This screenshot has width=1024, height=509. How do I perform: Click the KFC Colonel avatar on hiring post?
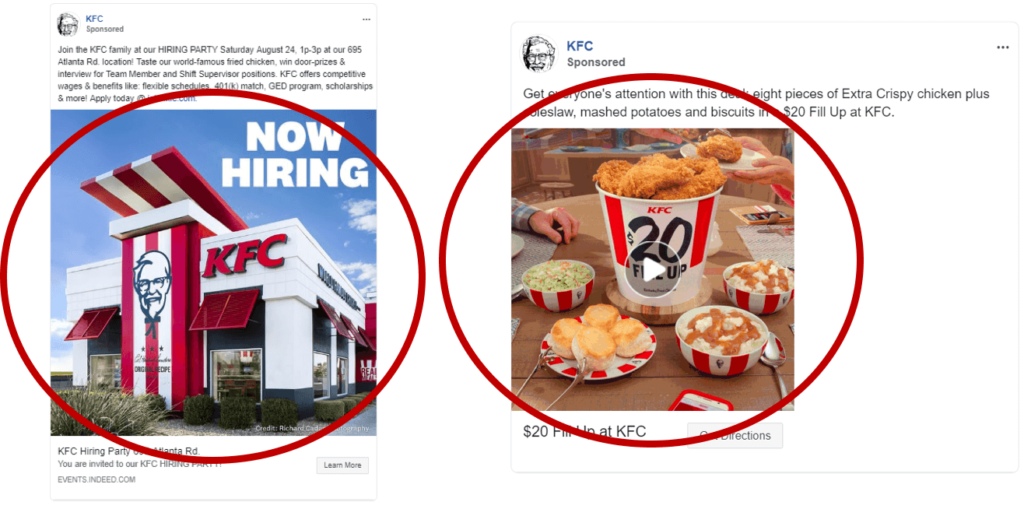click(67, 24)
